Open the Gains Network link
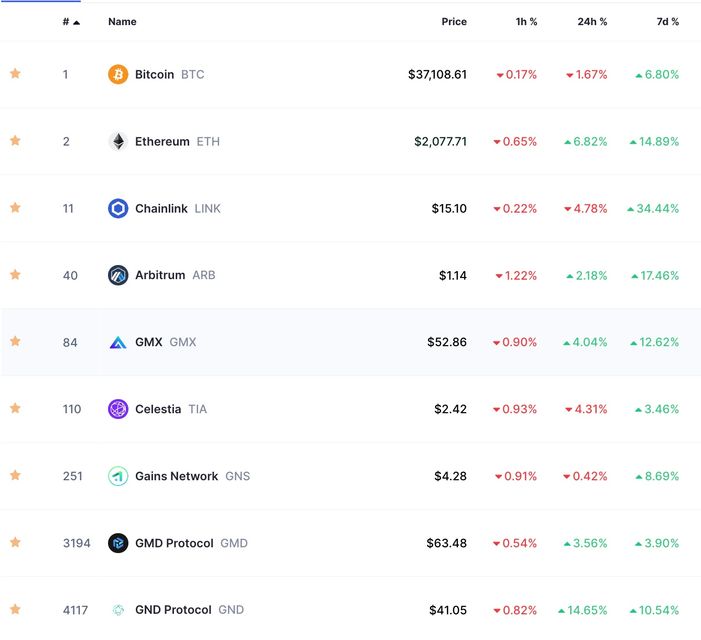 tap(177, 476)
